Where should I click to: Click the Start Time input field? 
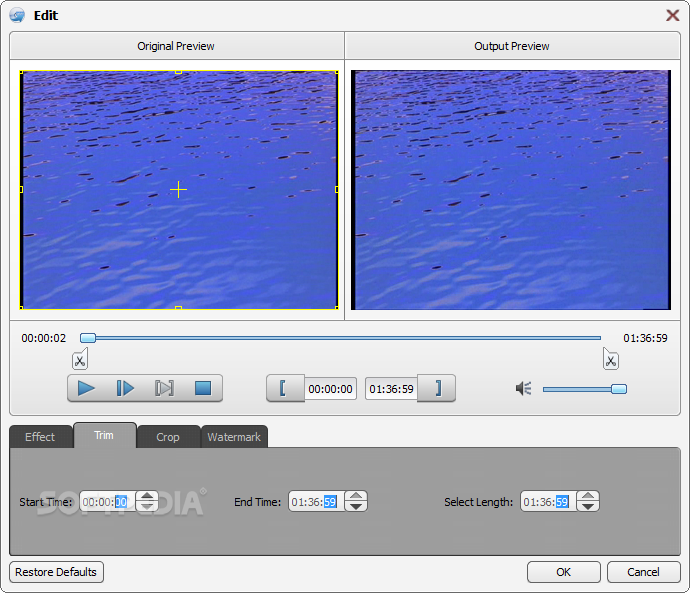(108, 501)
